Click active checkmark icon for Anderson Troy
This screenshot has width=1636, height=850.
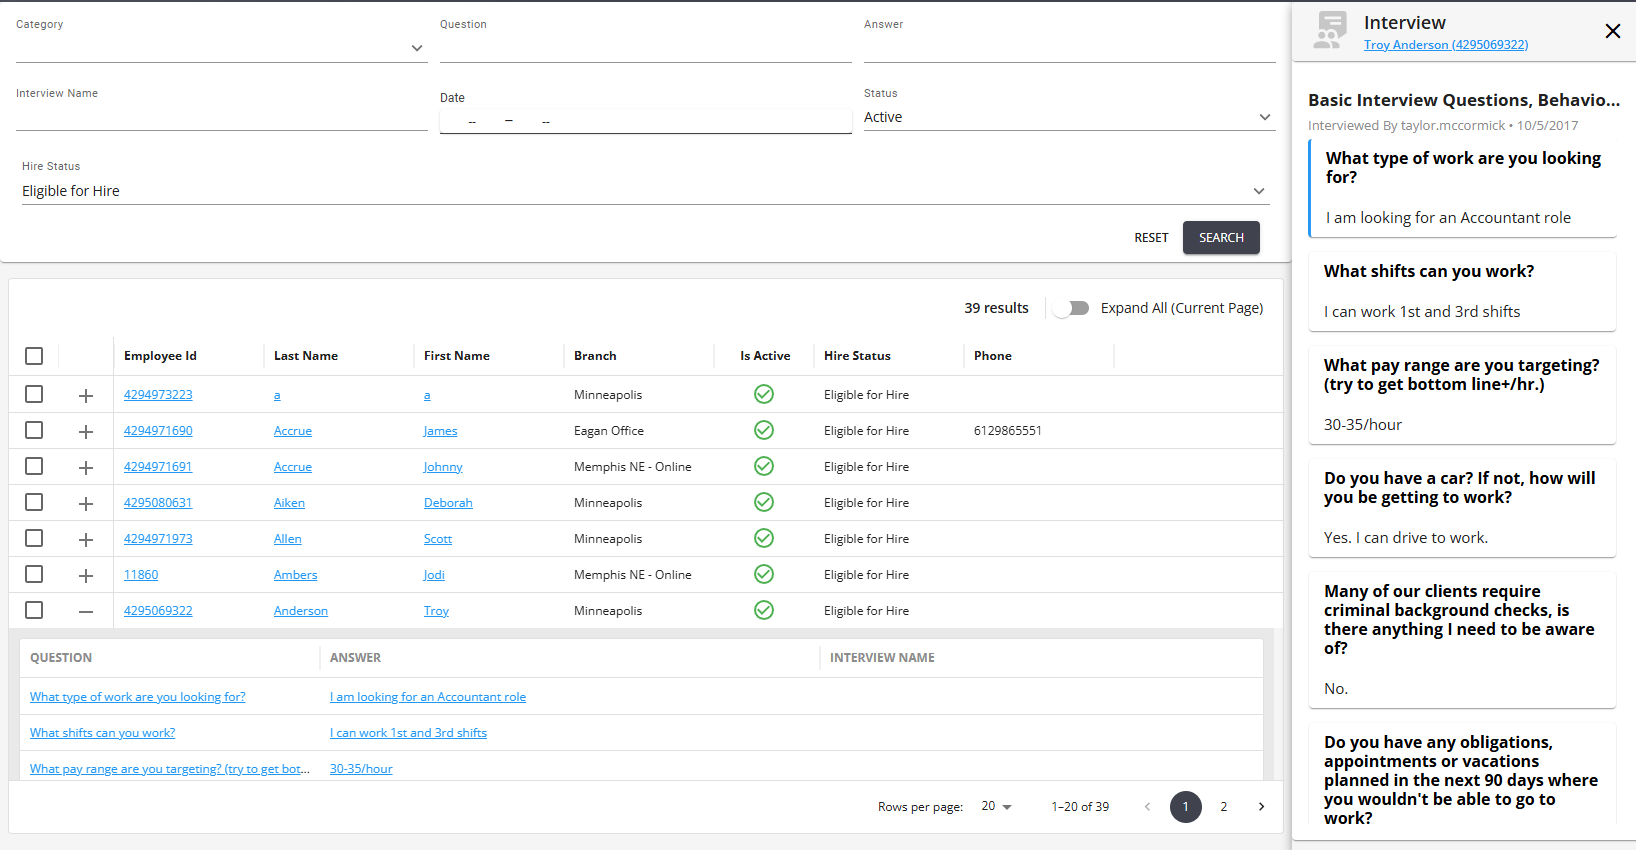pyautogui.click(x=764, y=610)
